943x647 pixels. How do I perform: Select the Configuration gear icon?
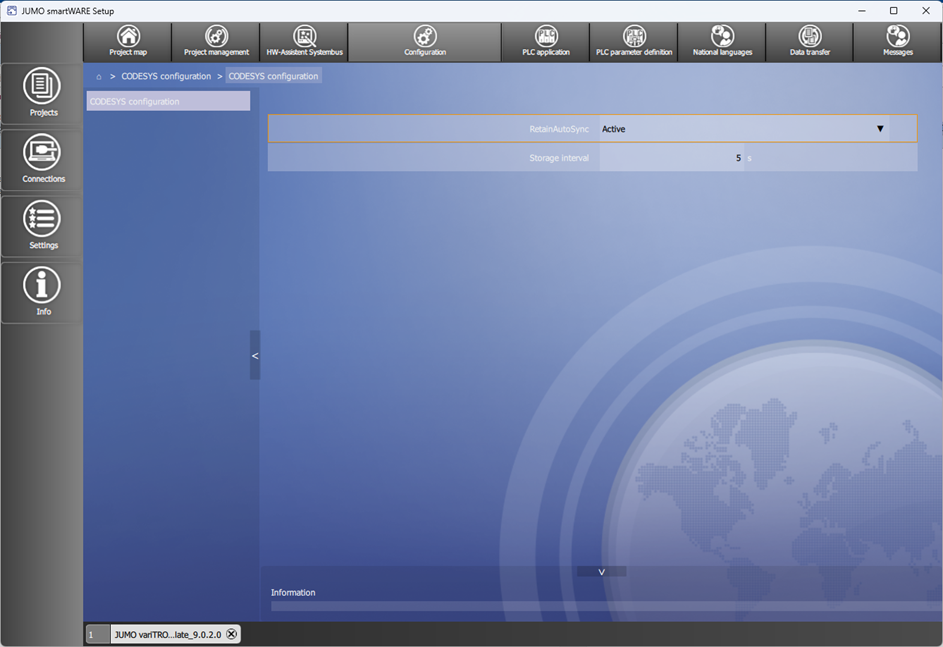pos(425,42)
